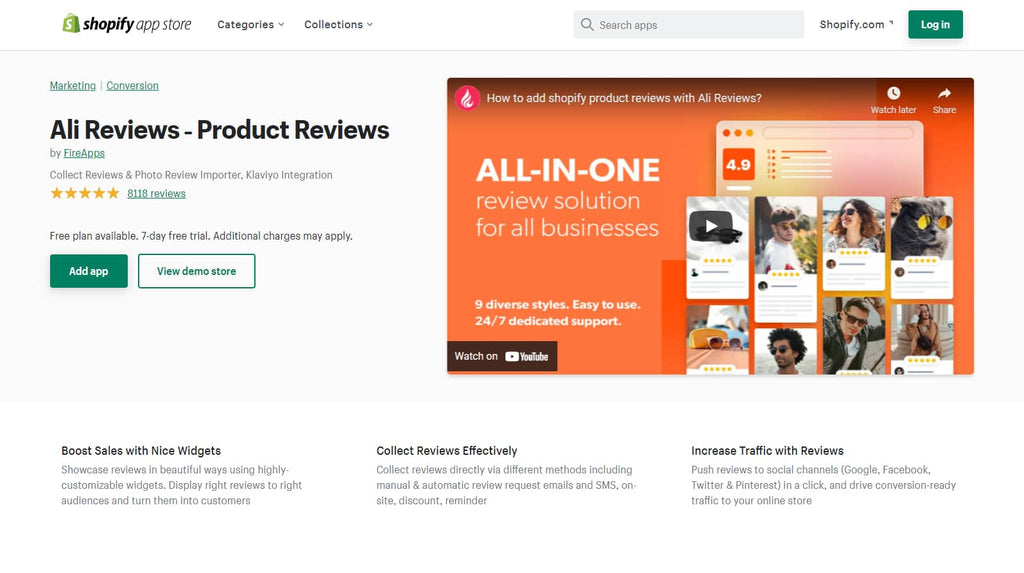Click the Share arrow icon on video
Viewport: 1024px width, 573px height.
[x=944, y=93]
